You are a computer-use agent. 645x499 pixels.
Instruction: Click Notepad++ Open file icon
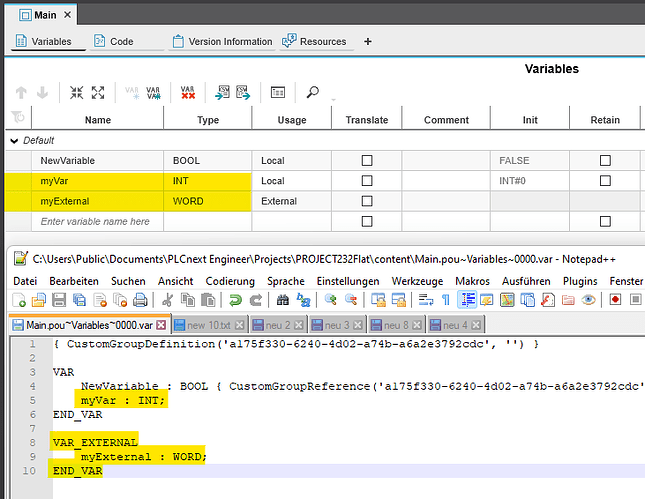tap(39, 300)
